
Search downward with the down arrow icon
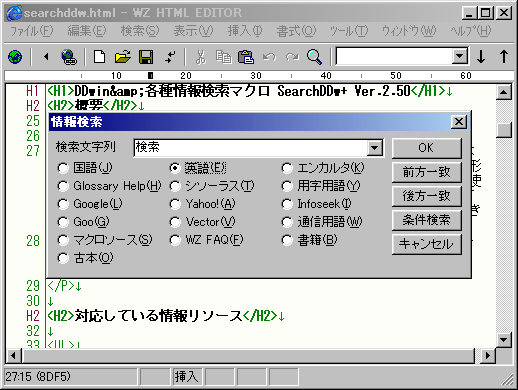tap(481, 56)
